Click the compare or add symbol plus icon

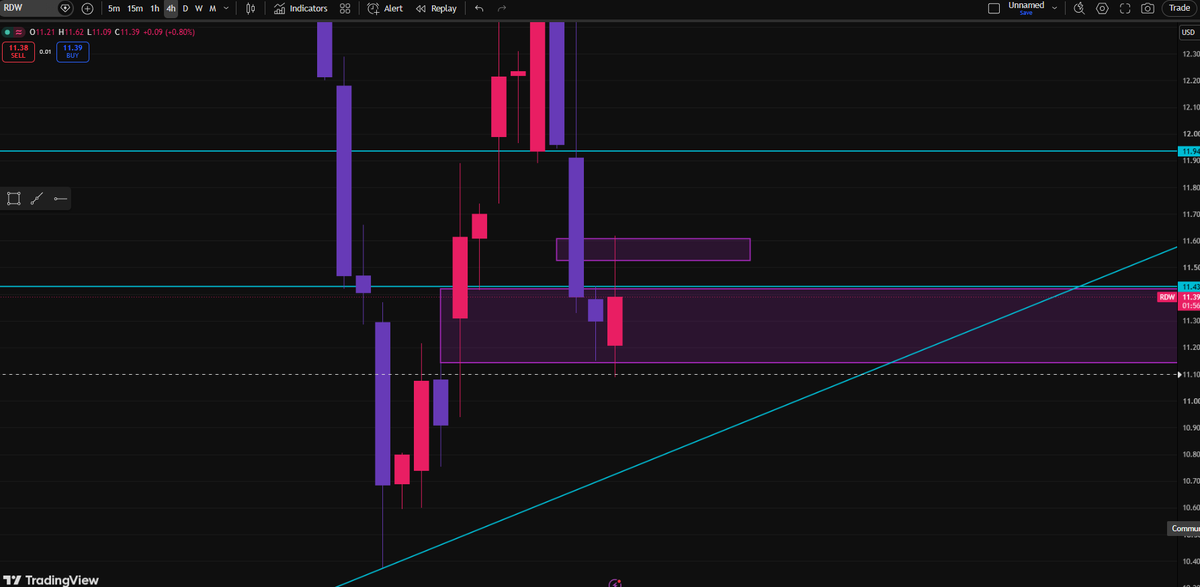click(87, 8)
